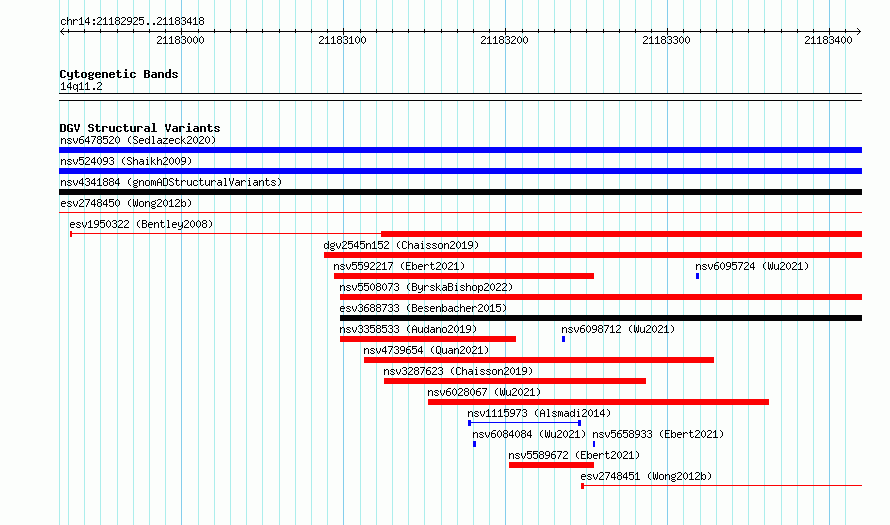Select the thin blue nsv1115973 line
The height and width of the screenshot is (525, 890).
click(524, 423)
